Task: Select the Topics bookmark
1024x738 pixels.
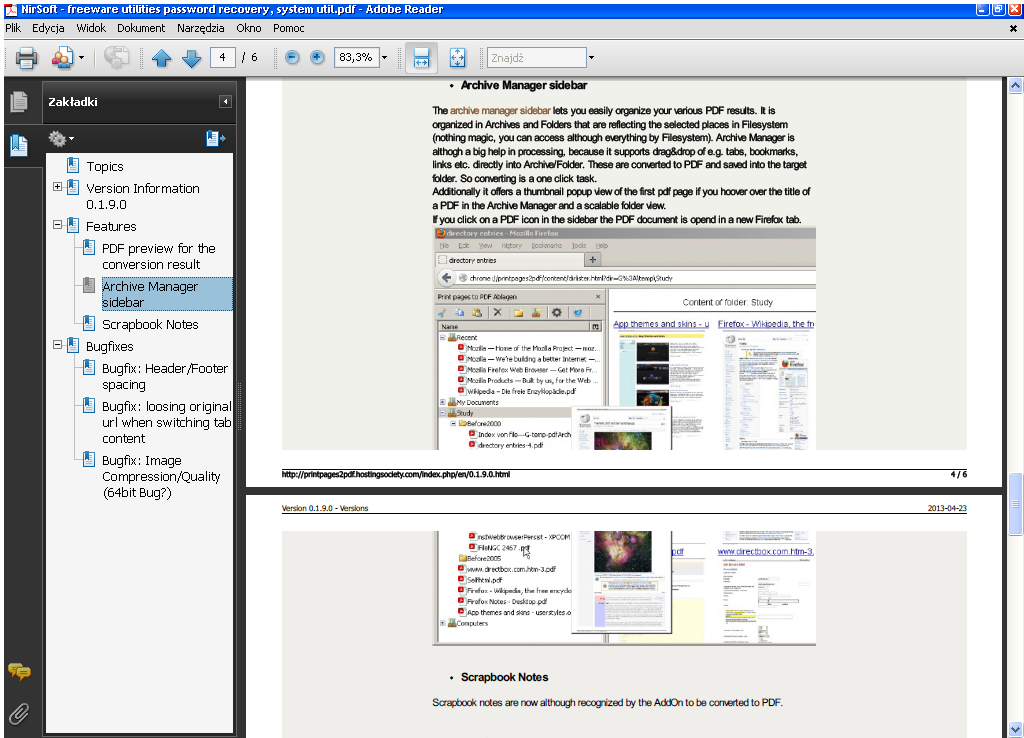Action: pyautogui.click(x=105, y=167)
